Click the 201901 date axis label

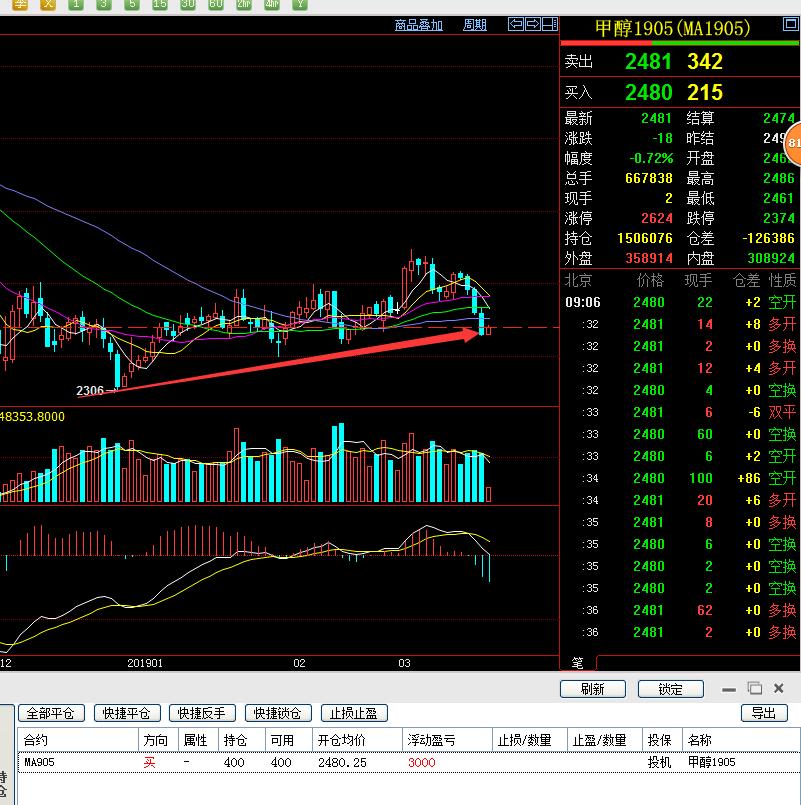tap(145, 663)
